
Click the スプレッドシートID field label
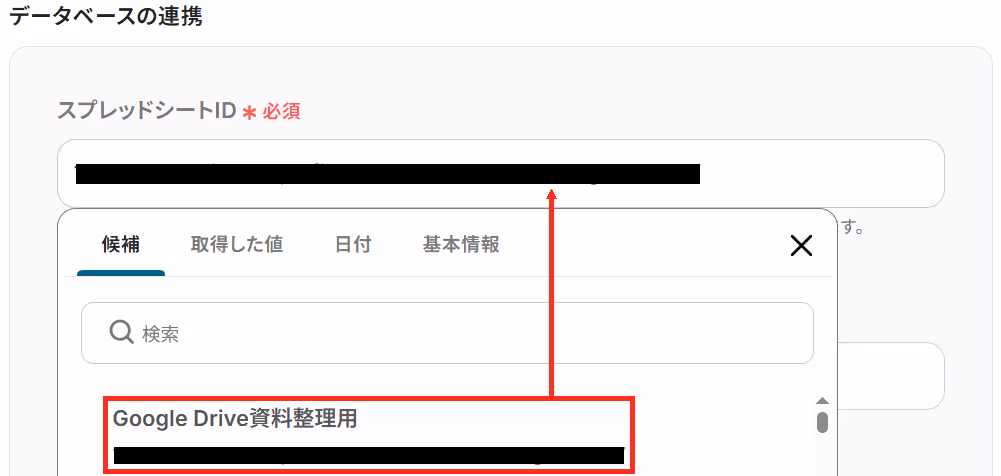pyautogui.click(x=146, y=112)
